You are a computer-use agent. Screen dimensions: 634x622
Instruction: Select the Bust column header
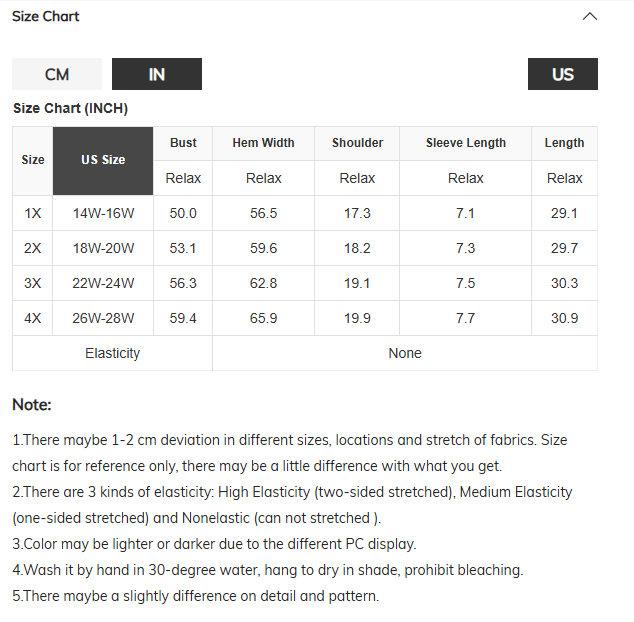tap(183, 143)
